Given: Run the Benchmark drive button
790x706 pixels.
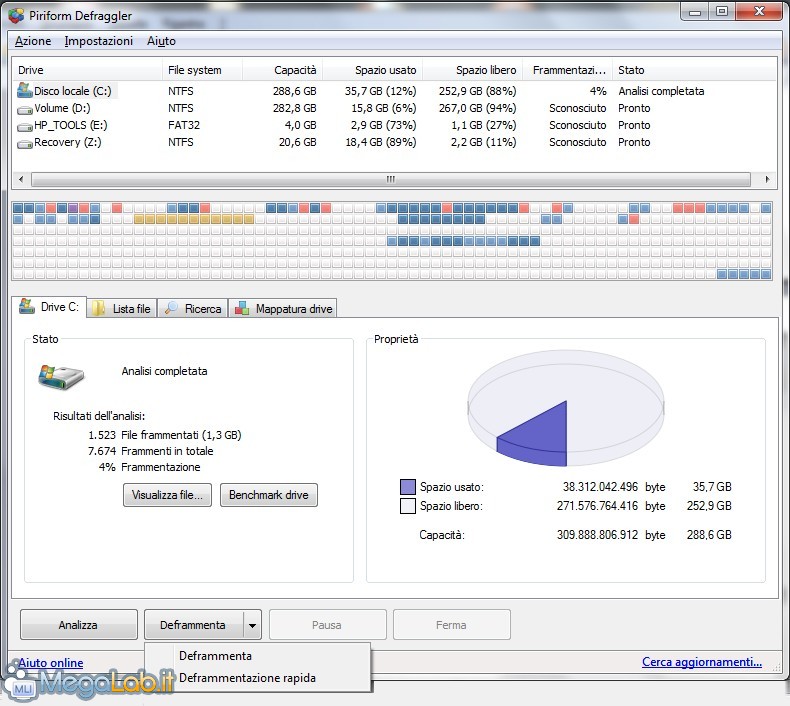Looking at the screenshot, I should (x=268, y=494).
